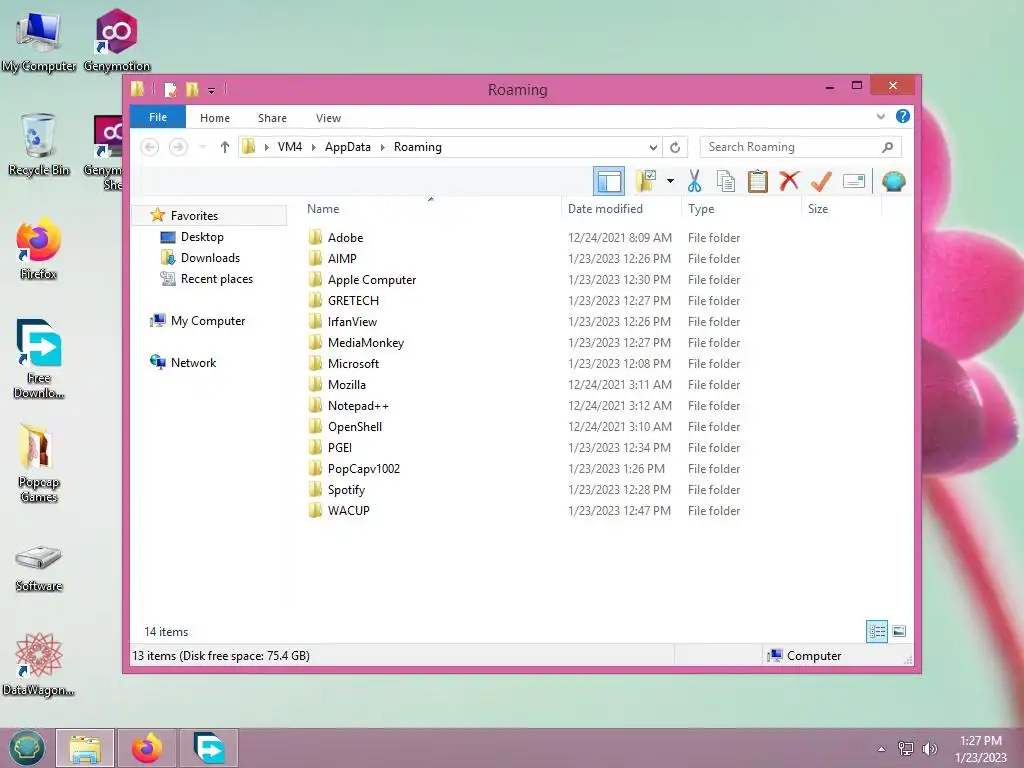Image resolution: width=1024 pixels, height=768 pixels.
Task: Click the quick access New folder icon
Action: pos(192,89)
